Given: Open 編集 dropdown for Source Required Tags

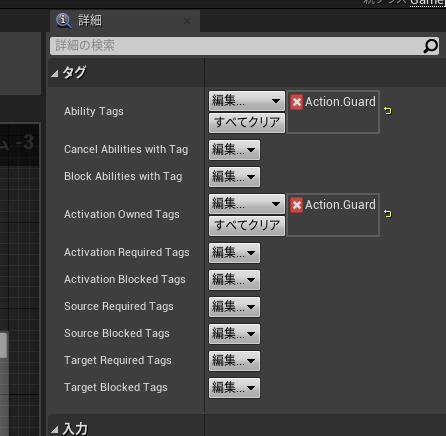Looking at the screenshot, I should [234, 307].
